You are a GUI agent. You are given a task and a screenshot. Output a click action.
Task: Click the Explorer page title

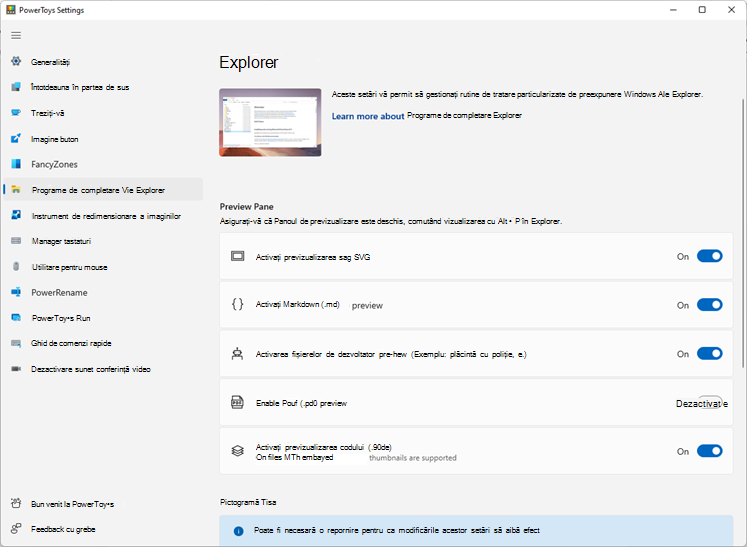click(249, 62)
